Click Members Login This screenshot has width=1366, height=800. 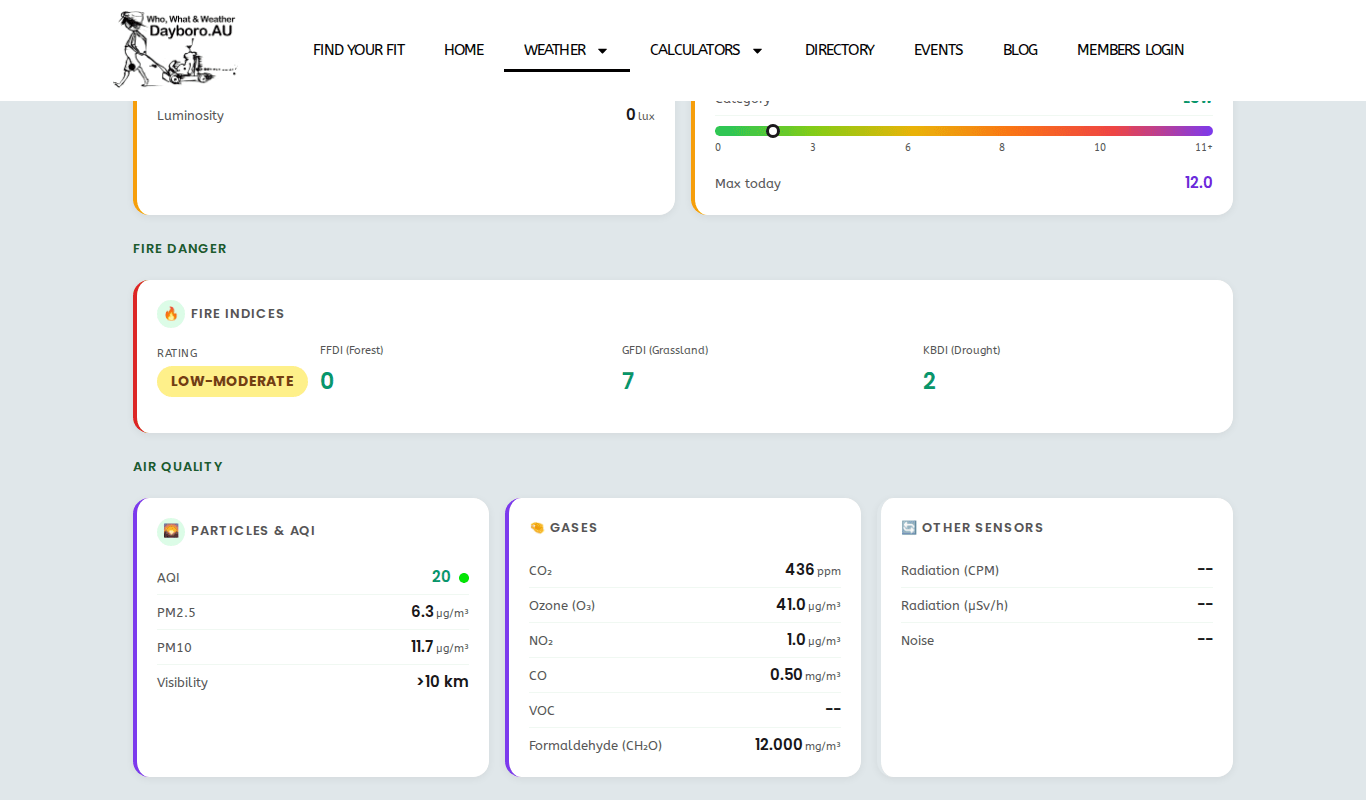[1130, 49]
